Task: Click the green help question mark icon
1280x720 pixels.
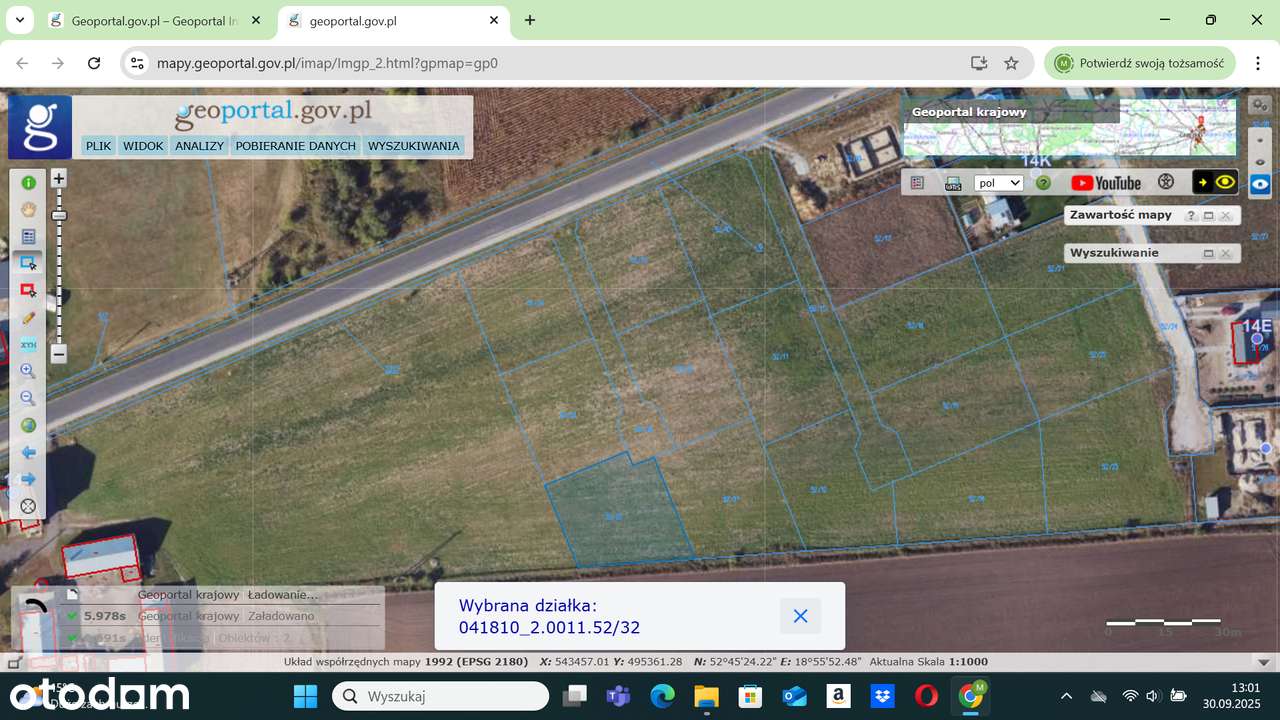Action: click(x=1043, y=183)
